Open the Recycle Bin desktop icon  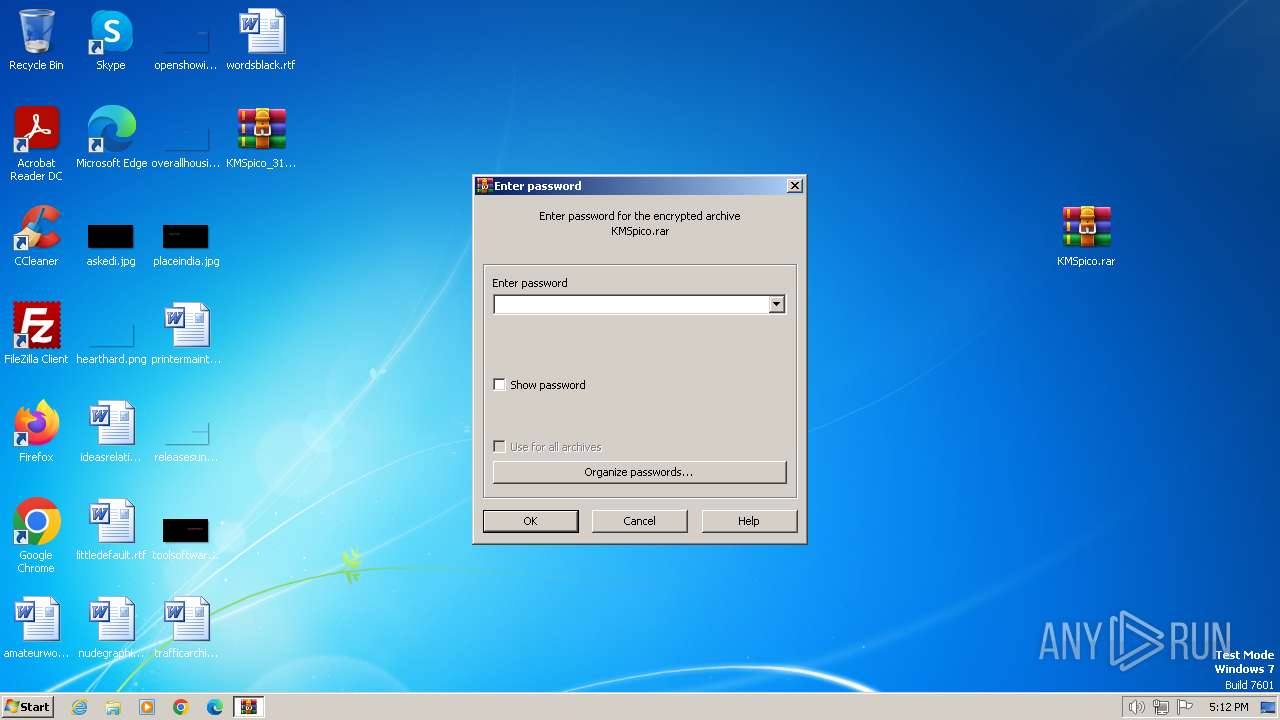coord(36,40)
